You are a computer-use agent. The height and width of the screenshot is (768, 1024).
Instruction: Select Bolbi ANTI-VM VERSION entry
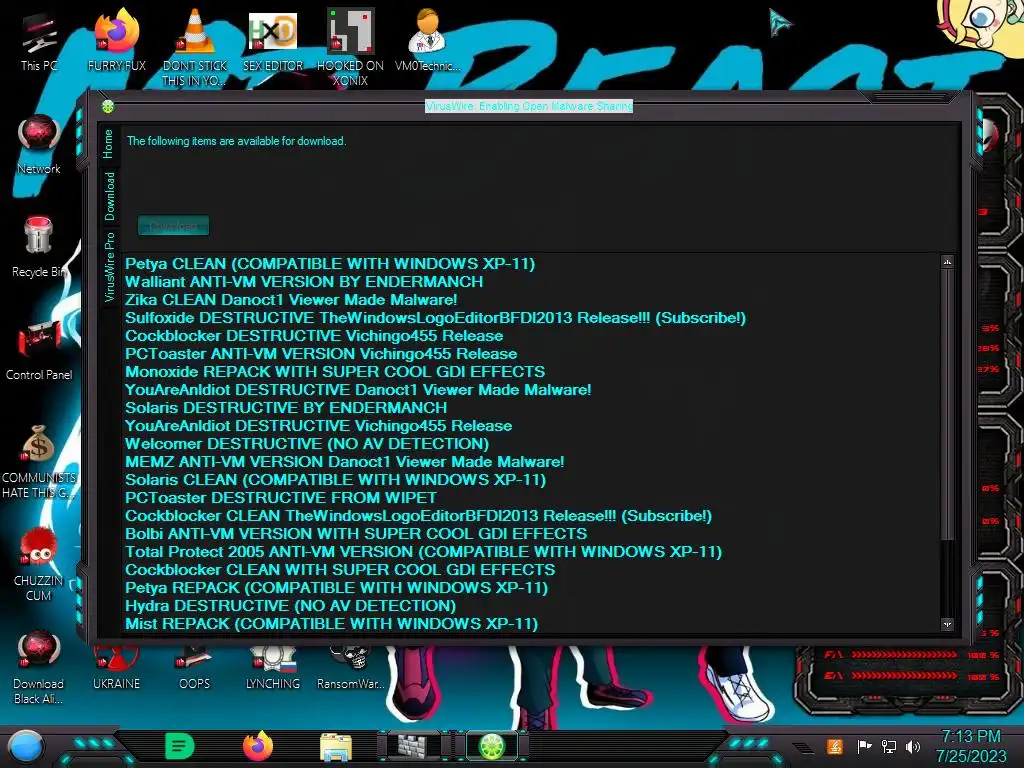point(356,534)
